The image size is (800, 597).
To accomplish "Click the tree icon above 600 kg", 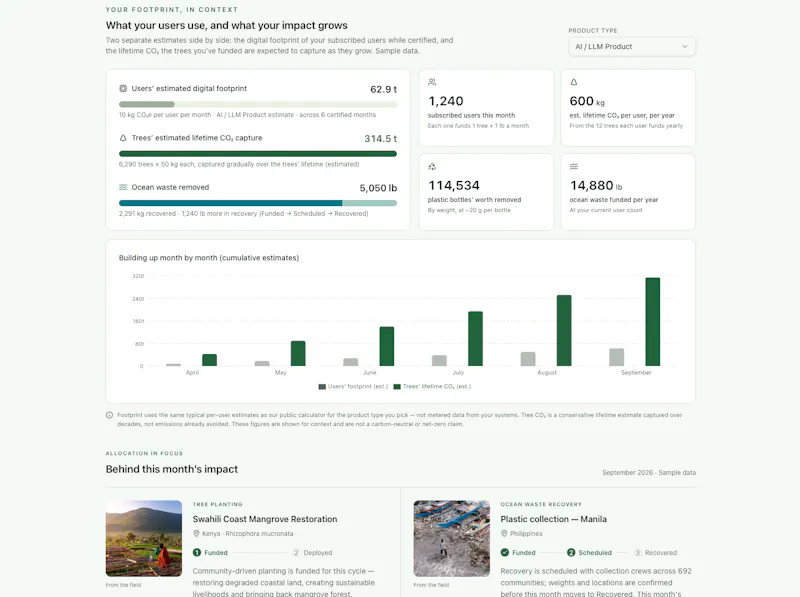I will point(574,82).
